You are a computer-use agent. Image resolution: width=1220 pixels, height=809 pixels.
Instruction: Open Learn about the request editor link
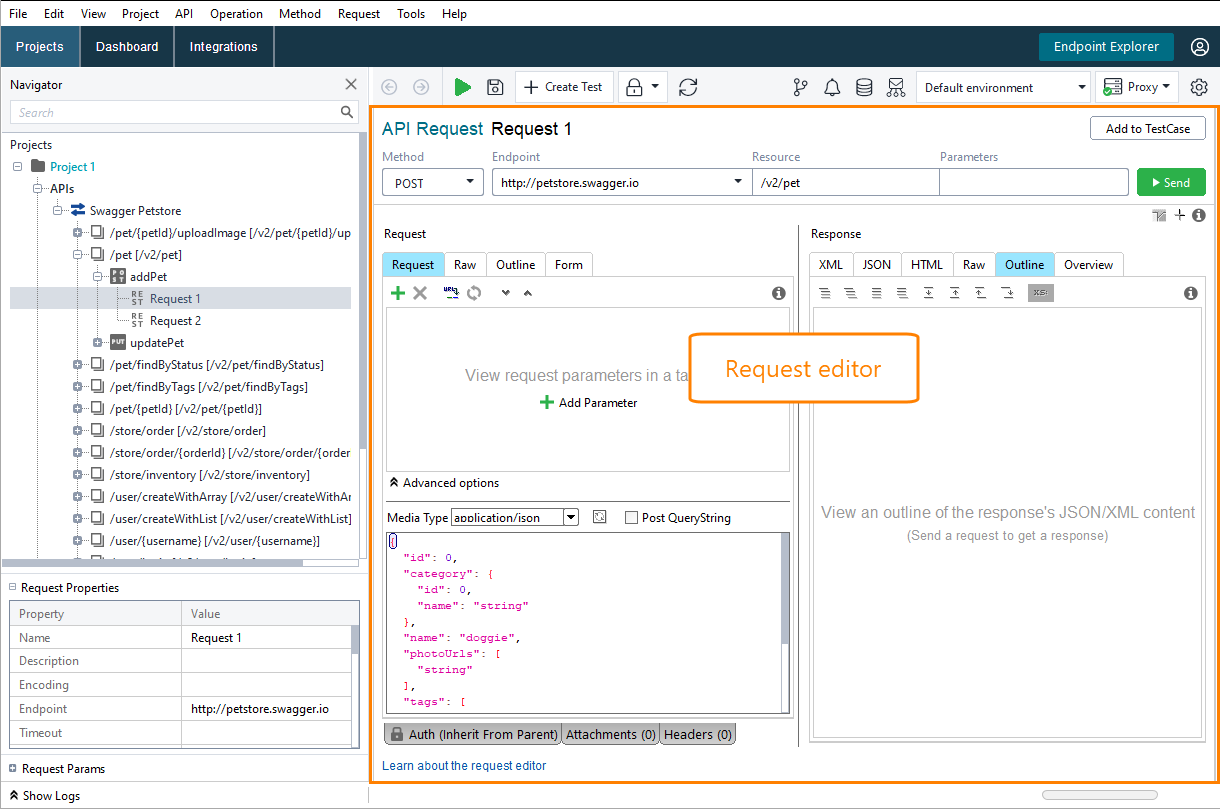[x=464, y=766]
